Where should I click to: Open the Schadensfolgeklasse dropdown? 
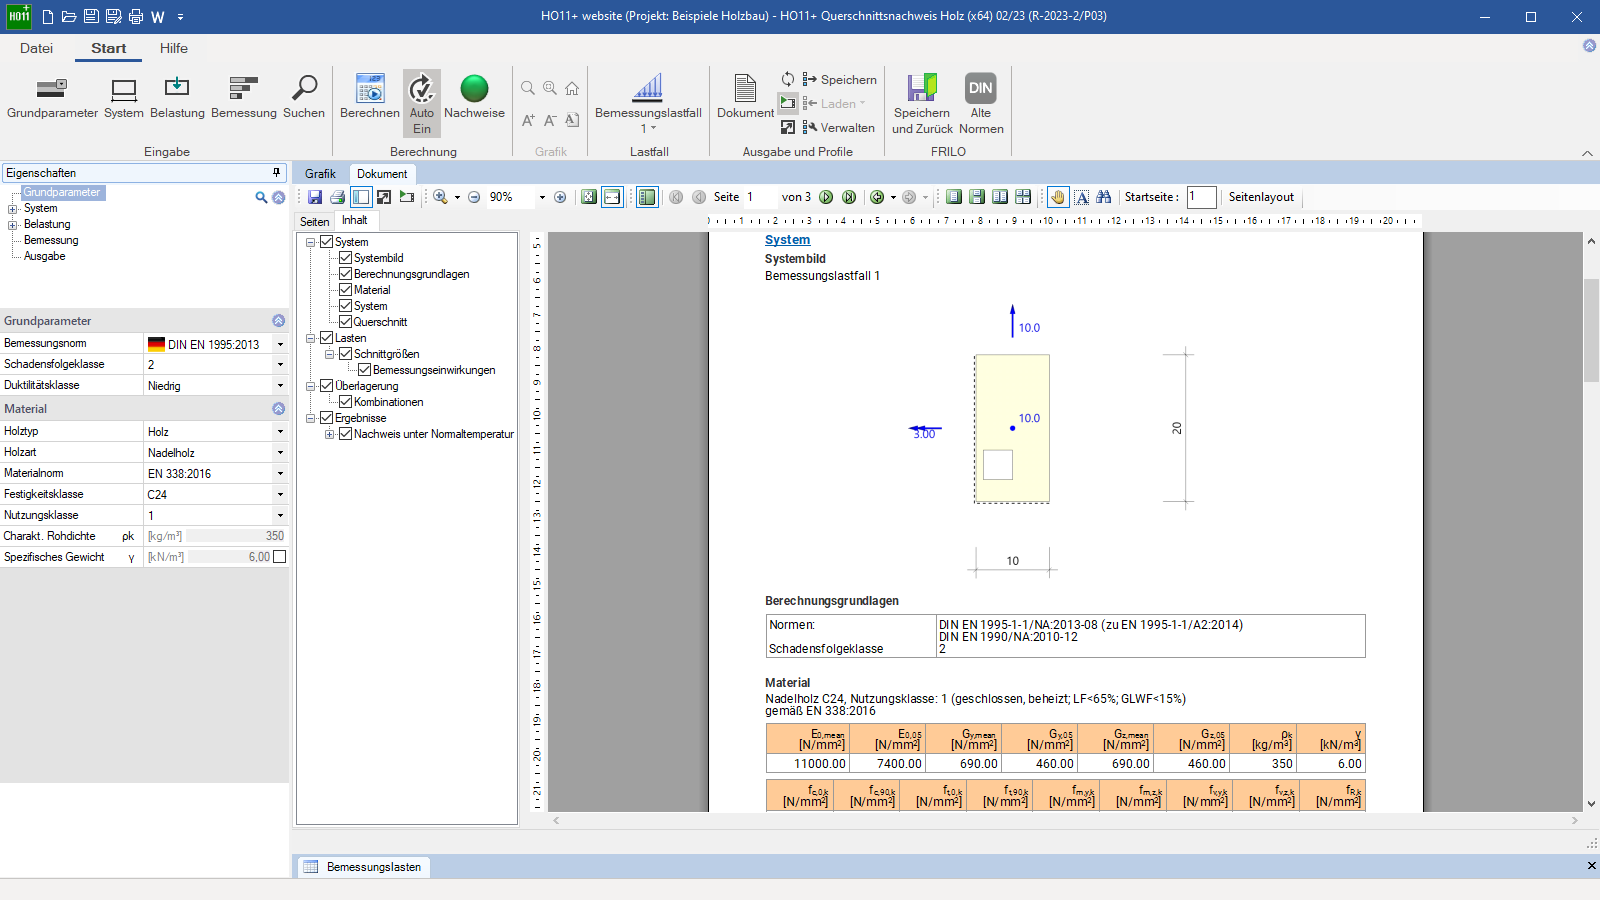(280, 365)
